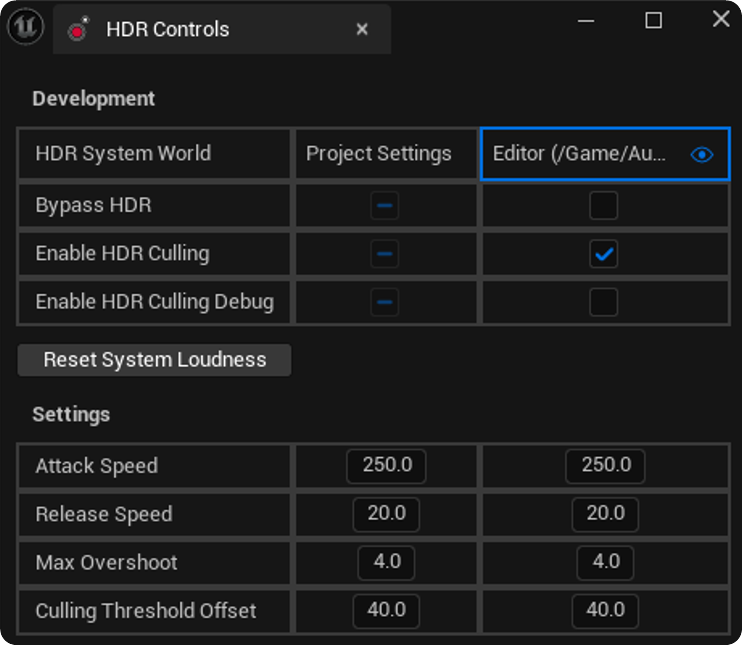Image resolution: width=742 pixels, height=645 pixels.
Task: Close the HDR Controls tab
Action: [362, 29]
